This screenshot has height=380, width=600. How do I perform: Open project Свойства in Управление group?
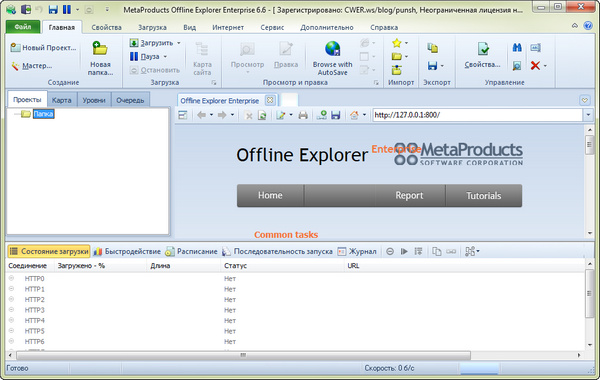pyautogui.click(x=483, y=55)
